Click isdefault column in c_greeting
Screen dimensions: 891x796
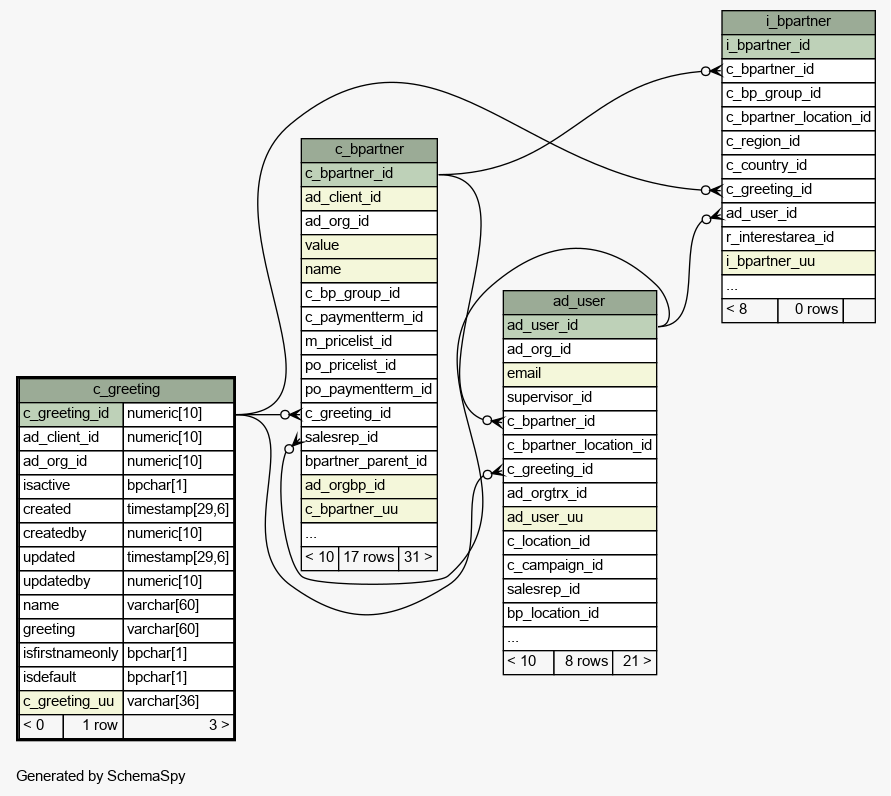pyautogui.click(x=71, y=678)
